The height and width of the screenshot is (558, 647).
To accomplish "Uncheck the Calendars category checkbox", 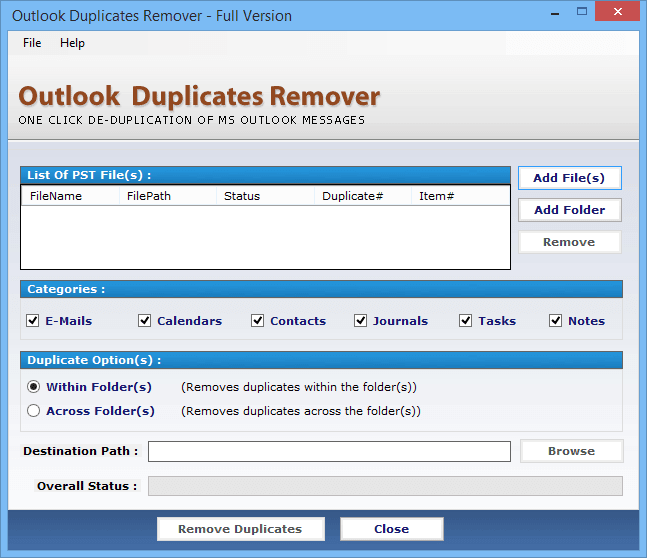I will tap(144, 321).
